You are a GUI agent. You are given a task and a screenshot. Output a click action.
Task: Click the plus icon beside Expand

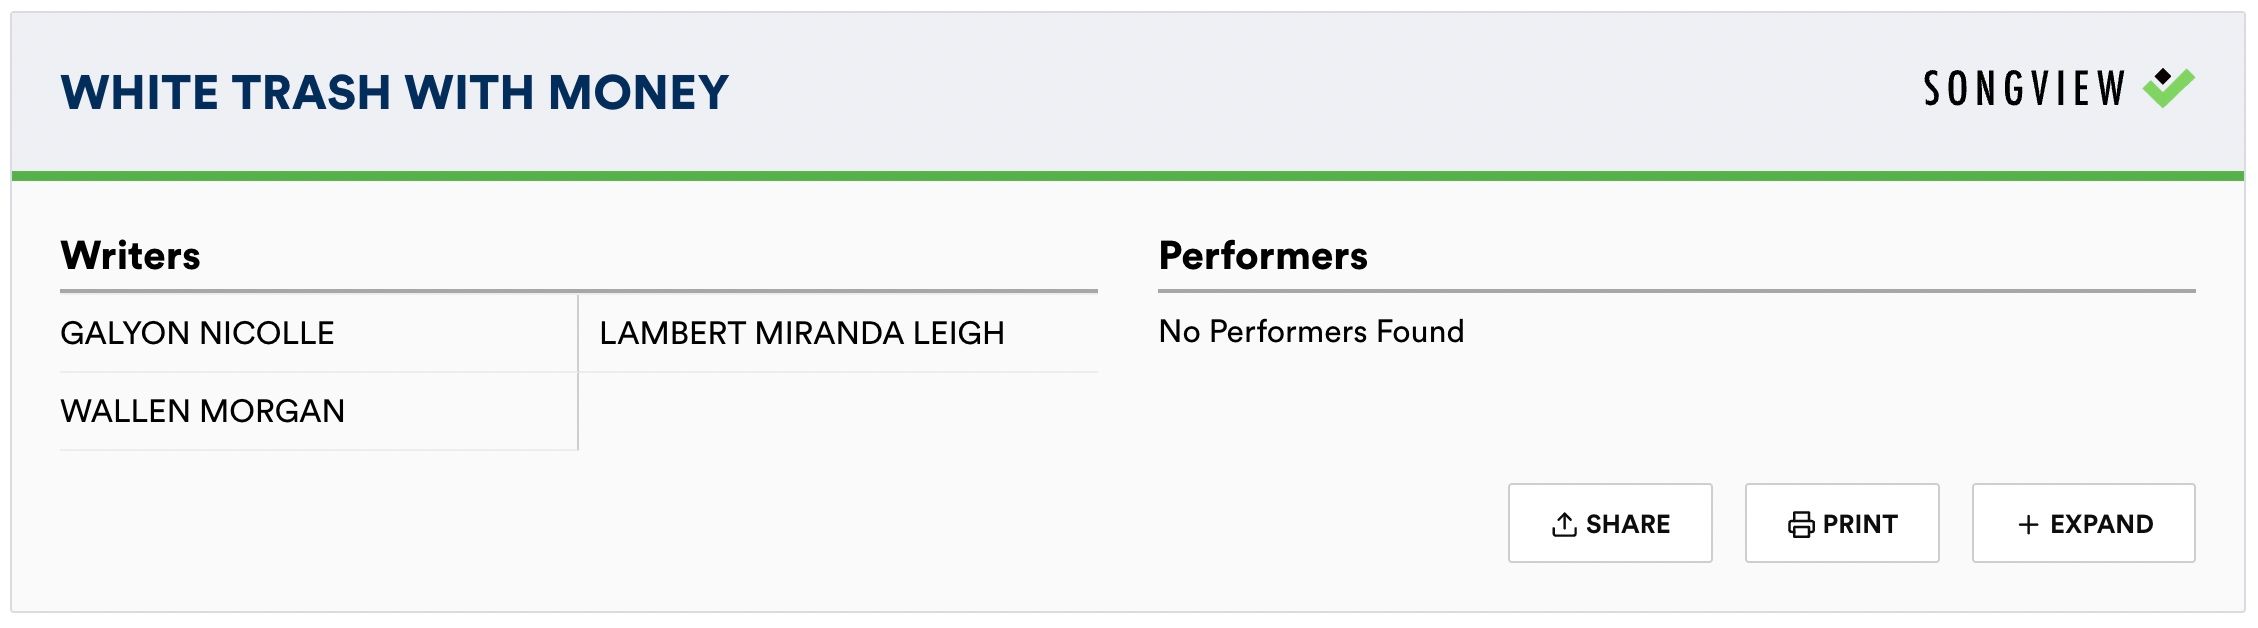[2028, 524]
